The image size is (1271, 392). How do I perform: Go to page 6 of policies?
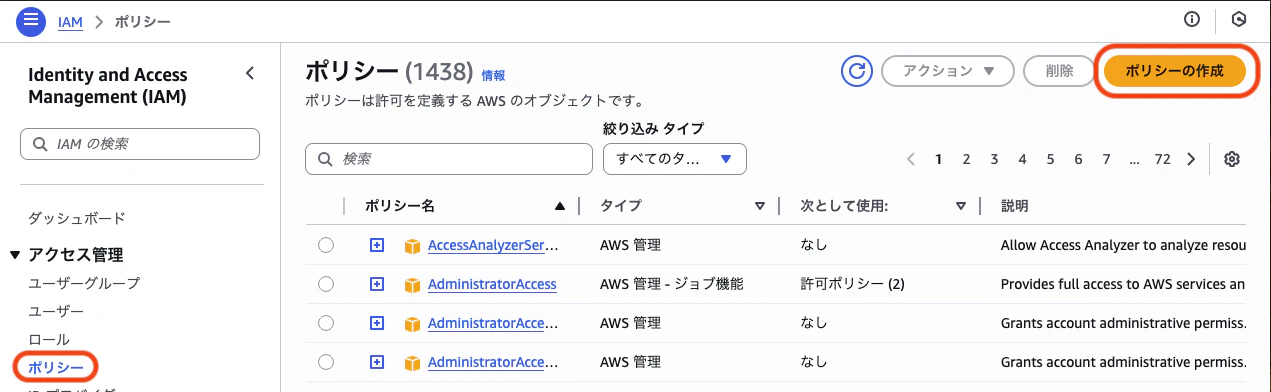[1079, 159]
